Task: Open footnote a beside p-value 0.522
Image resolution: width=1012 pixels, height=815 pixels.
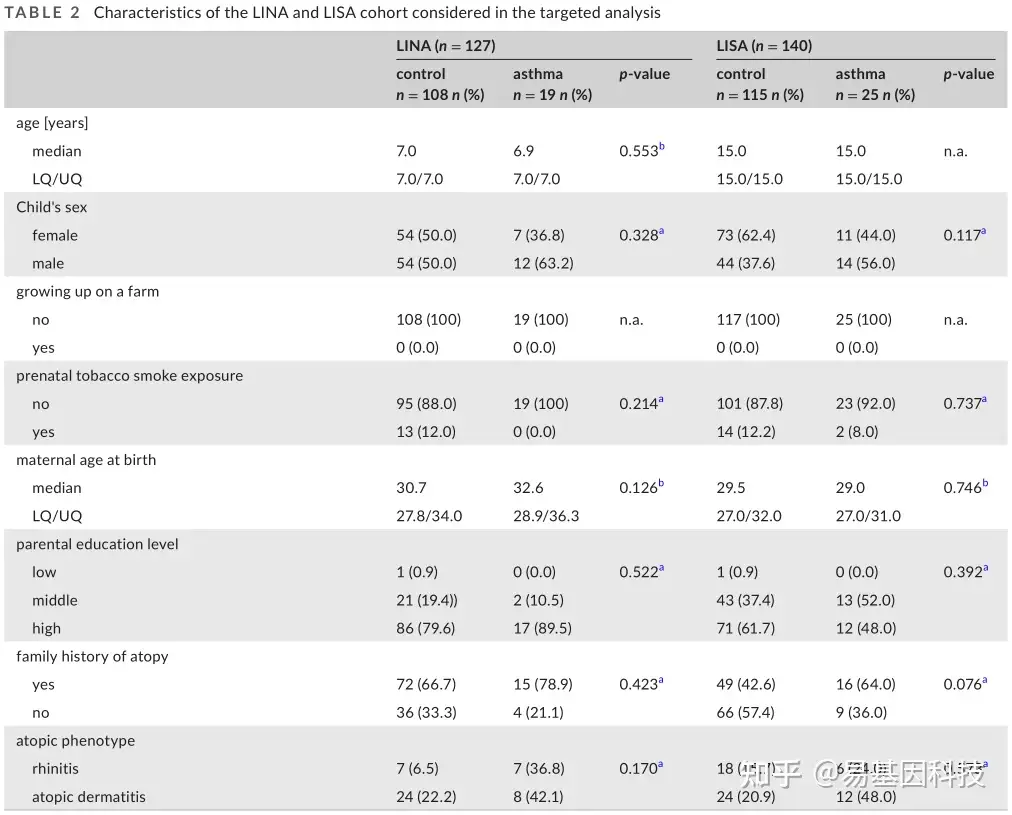Action: point(661,568)
